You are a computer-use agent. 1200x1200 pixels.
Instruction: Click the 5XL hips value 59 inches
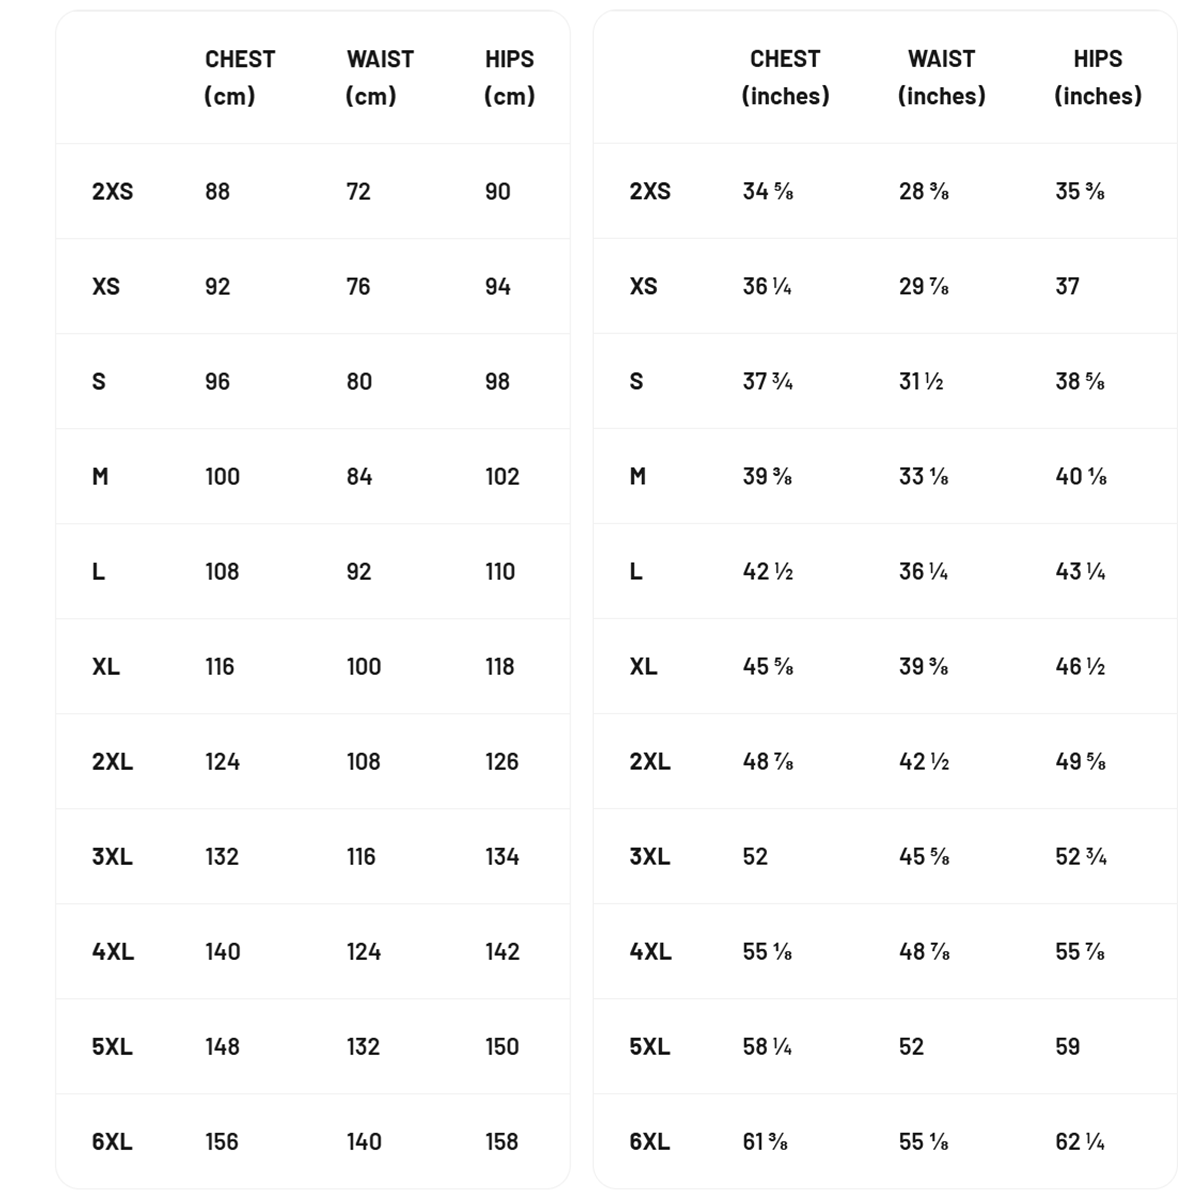pyautogui.click(x=1067, y=1046)
